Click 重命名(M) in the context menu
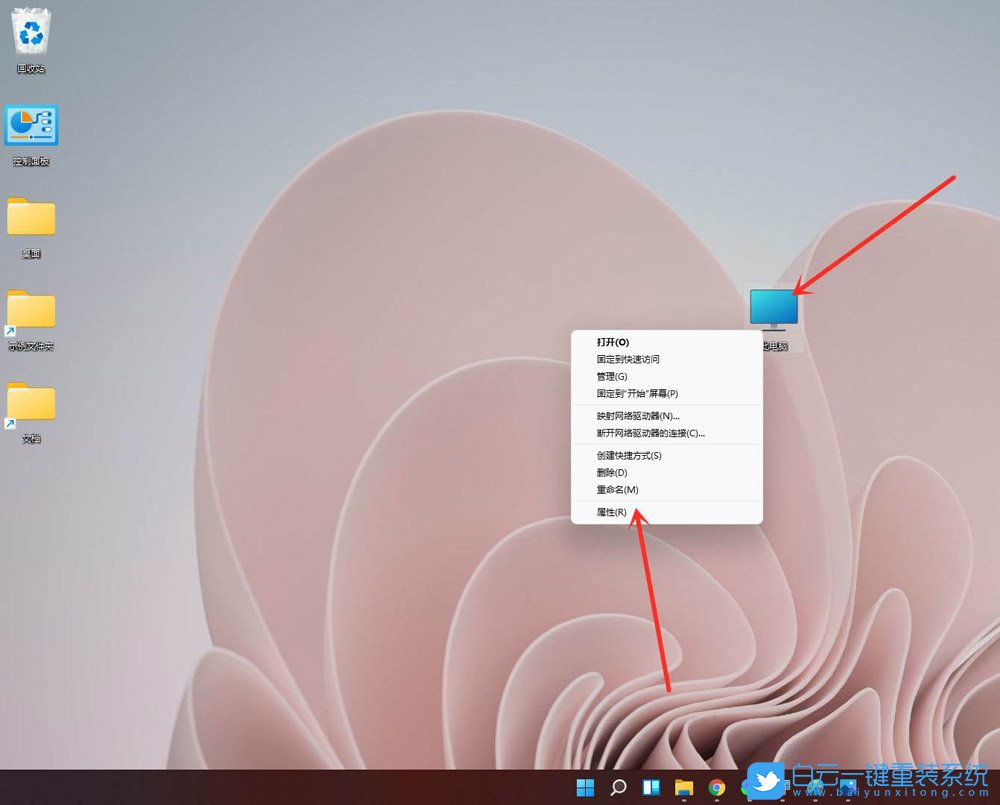This screenshot has height=805, width=1000. [x=617, y=489]
